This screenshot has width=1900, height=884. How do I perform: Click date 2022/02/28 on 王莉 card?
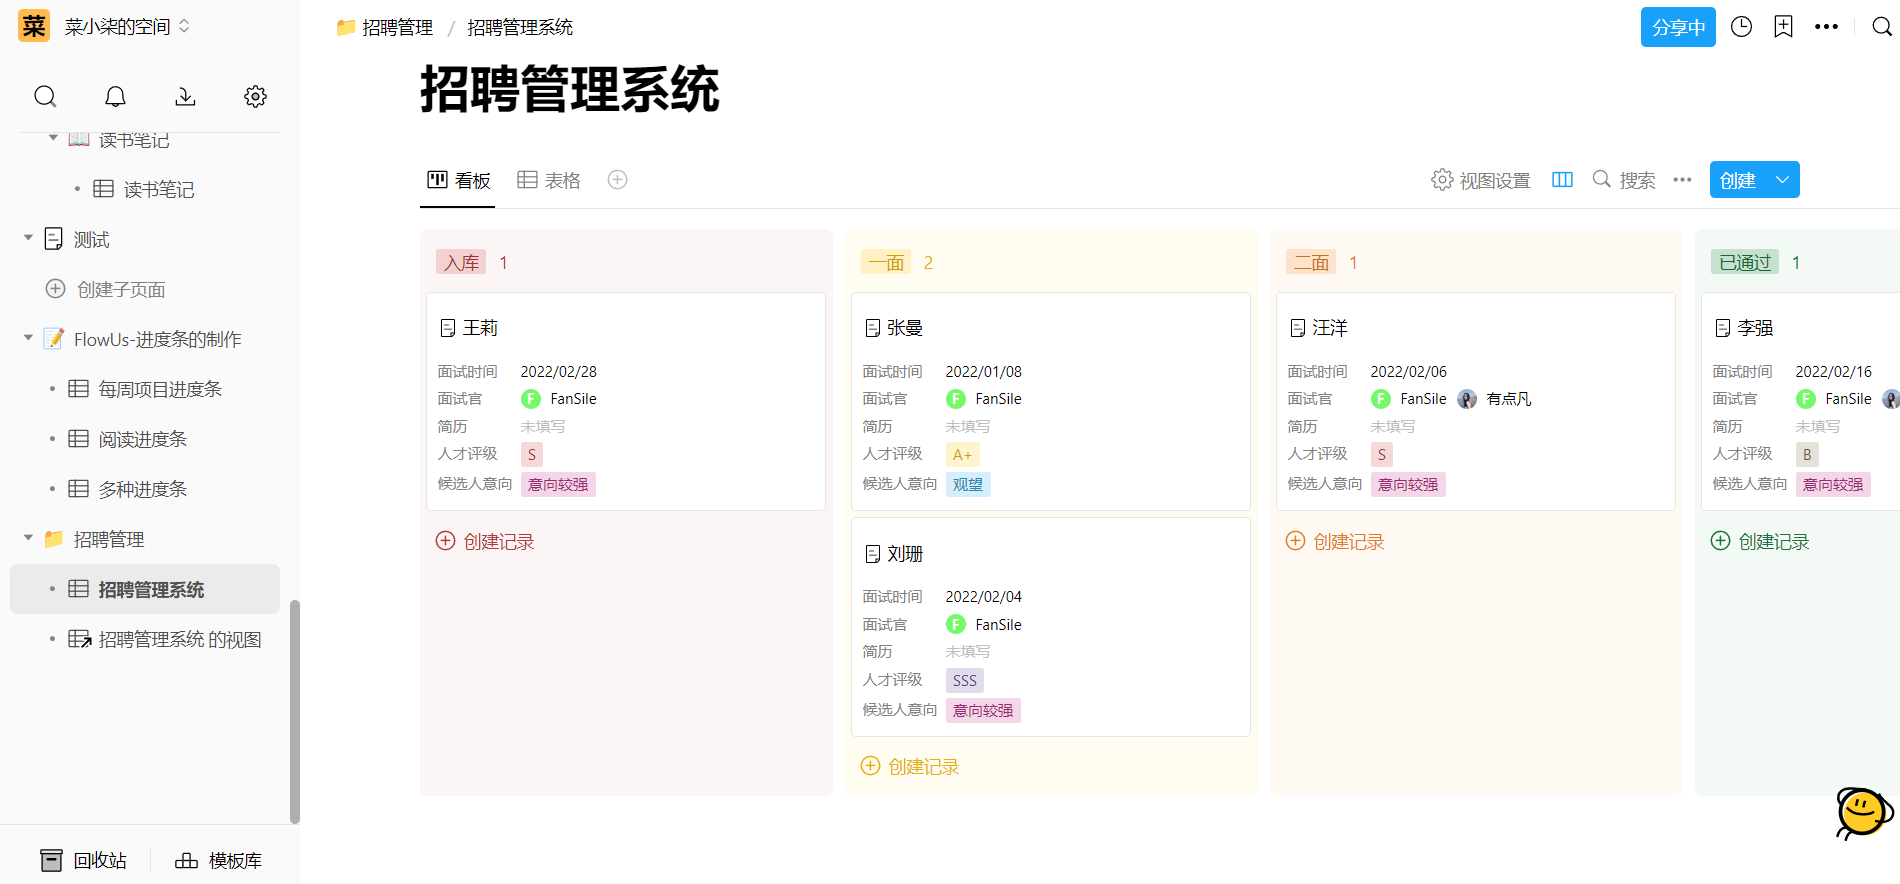tap(559, 371)
